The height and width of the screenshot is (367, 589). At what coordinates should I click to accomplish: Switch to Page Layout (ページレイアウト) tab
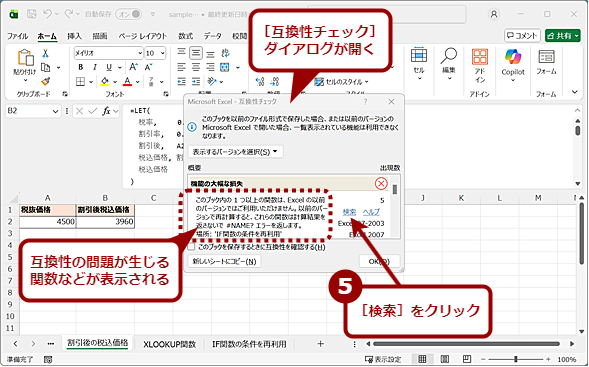[x=143, y=36]
